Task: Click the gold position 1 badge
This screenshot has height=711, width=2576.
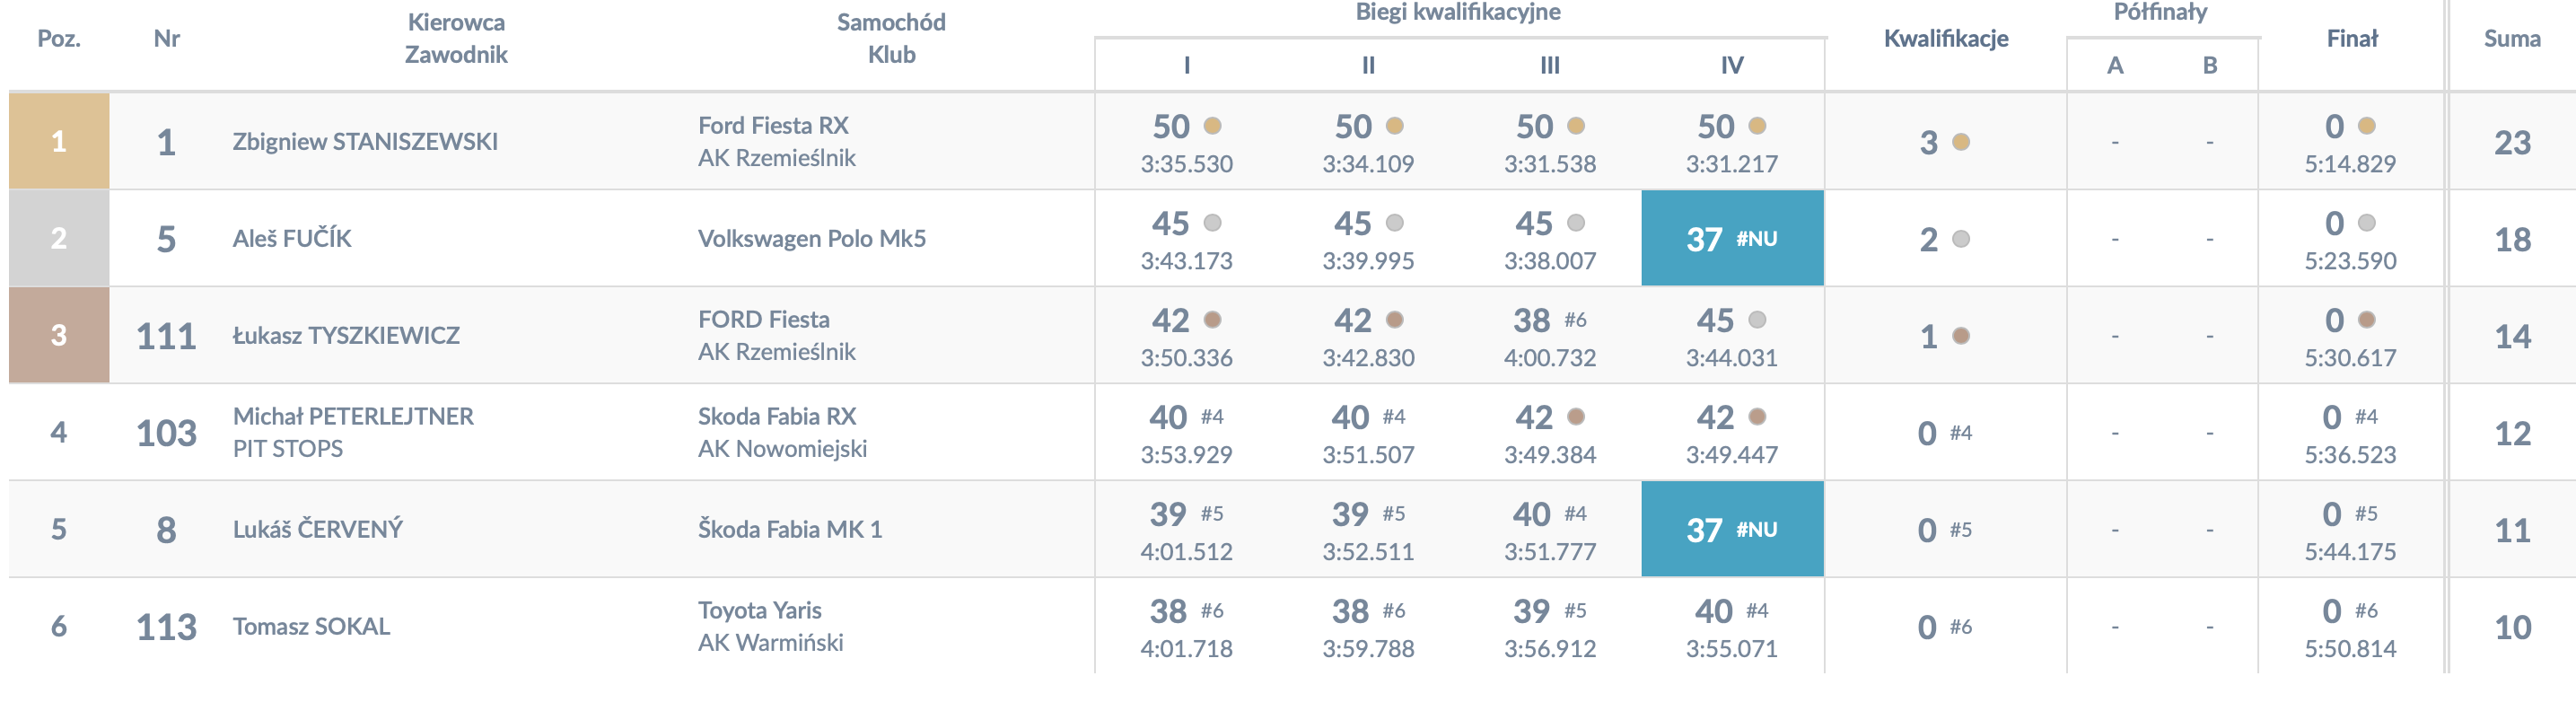Action: coord(59,141)
